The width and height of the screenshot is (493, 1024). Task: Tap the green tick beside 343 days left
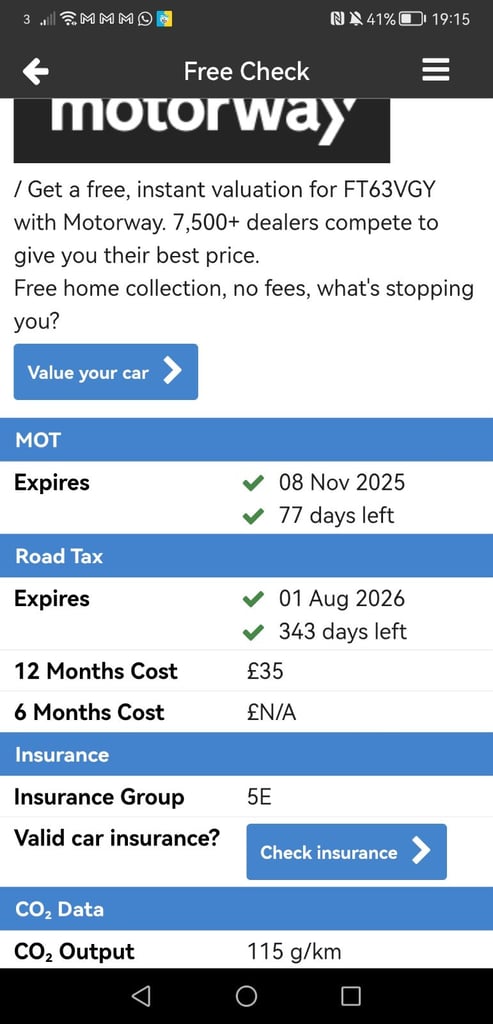(x=252, y=633)
